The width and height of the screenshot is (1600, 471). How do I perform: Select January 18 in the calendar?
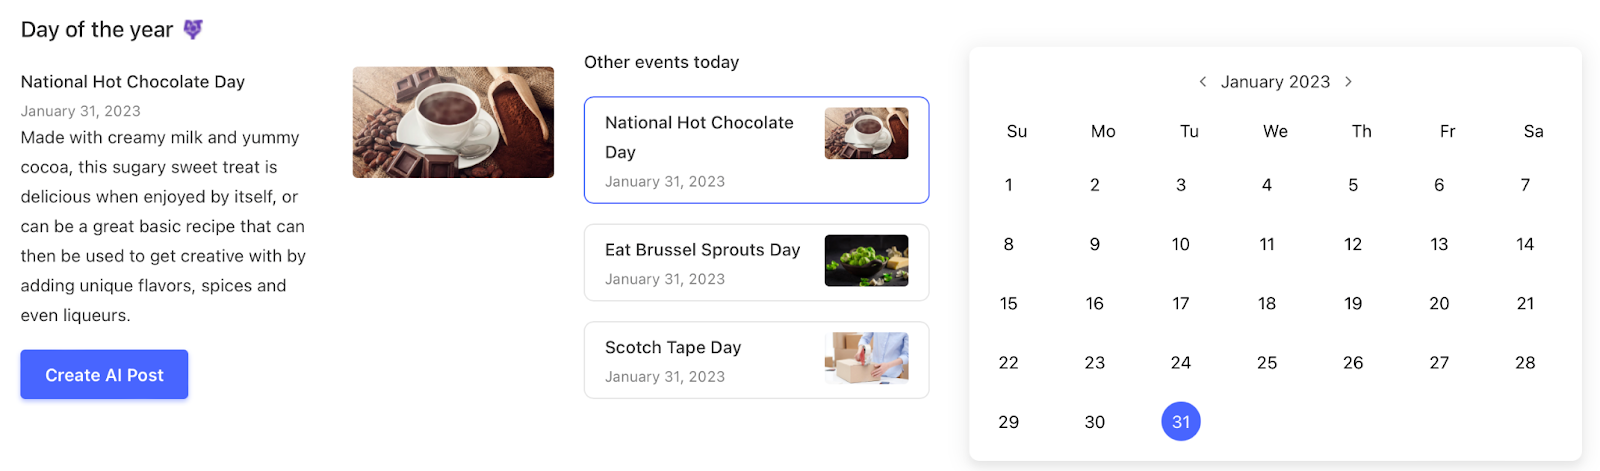pyautogui.click(x=1266, y=303)
